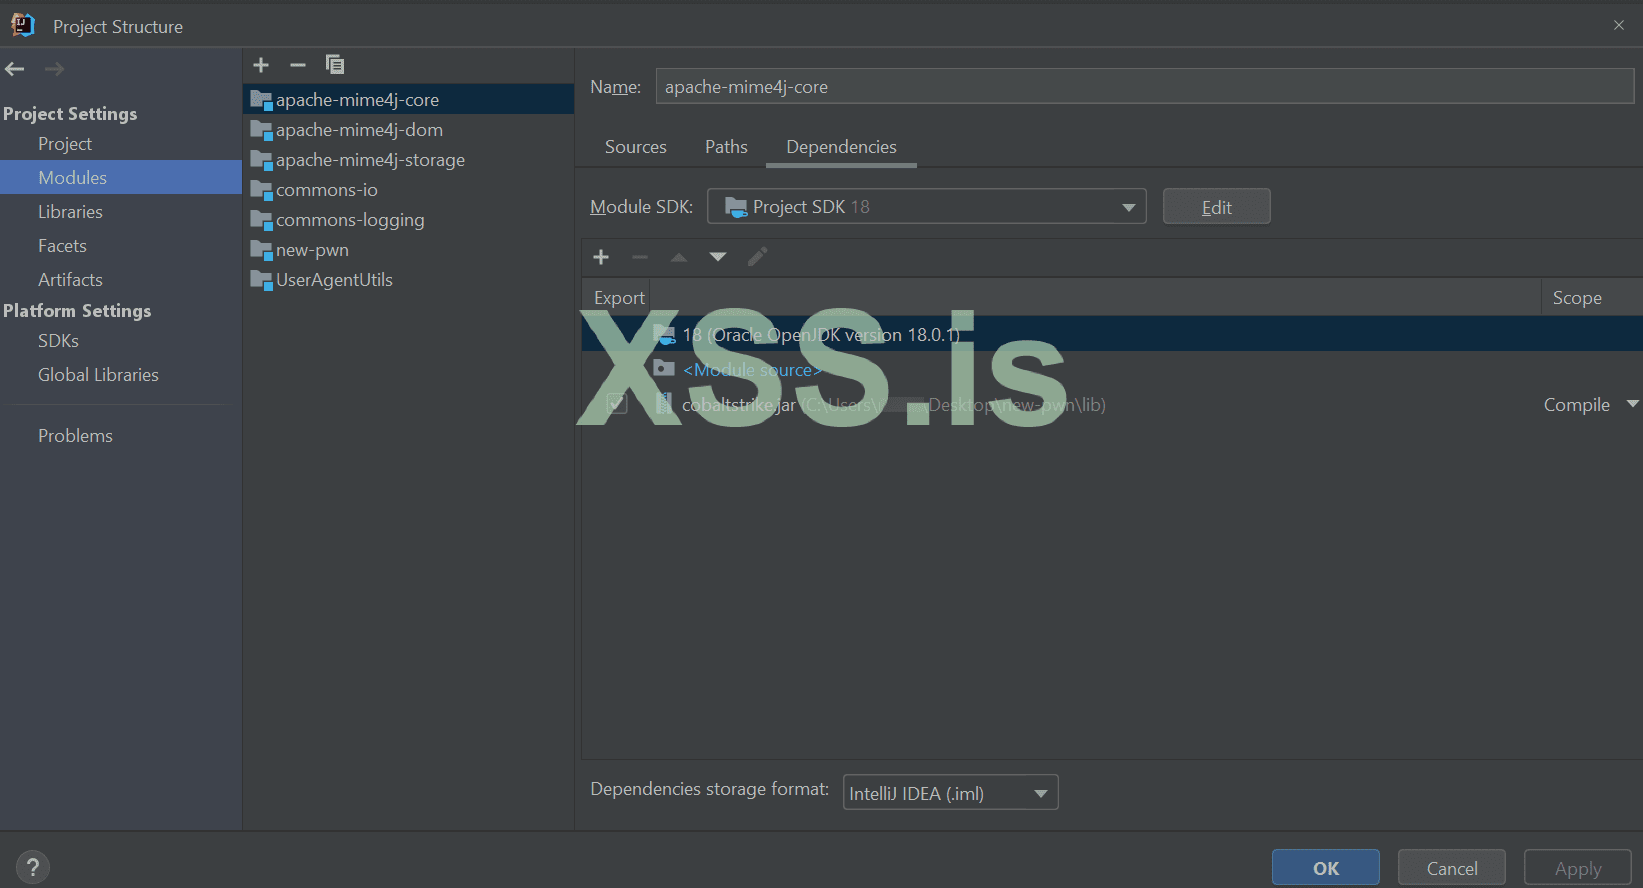
Task: Select Modules in Project Settings
Action: (x=121, y=178)
